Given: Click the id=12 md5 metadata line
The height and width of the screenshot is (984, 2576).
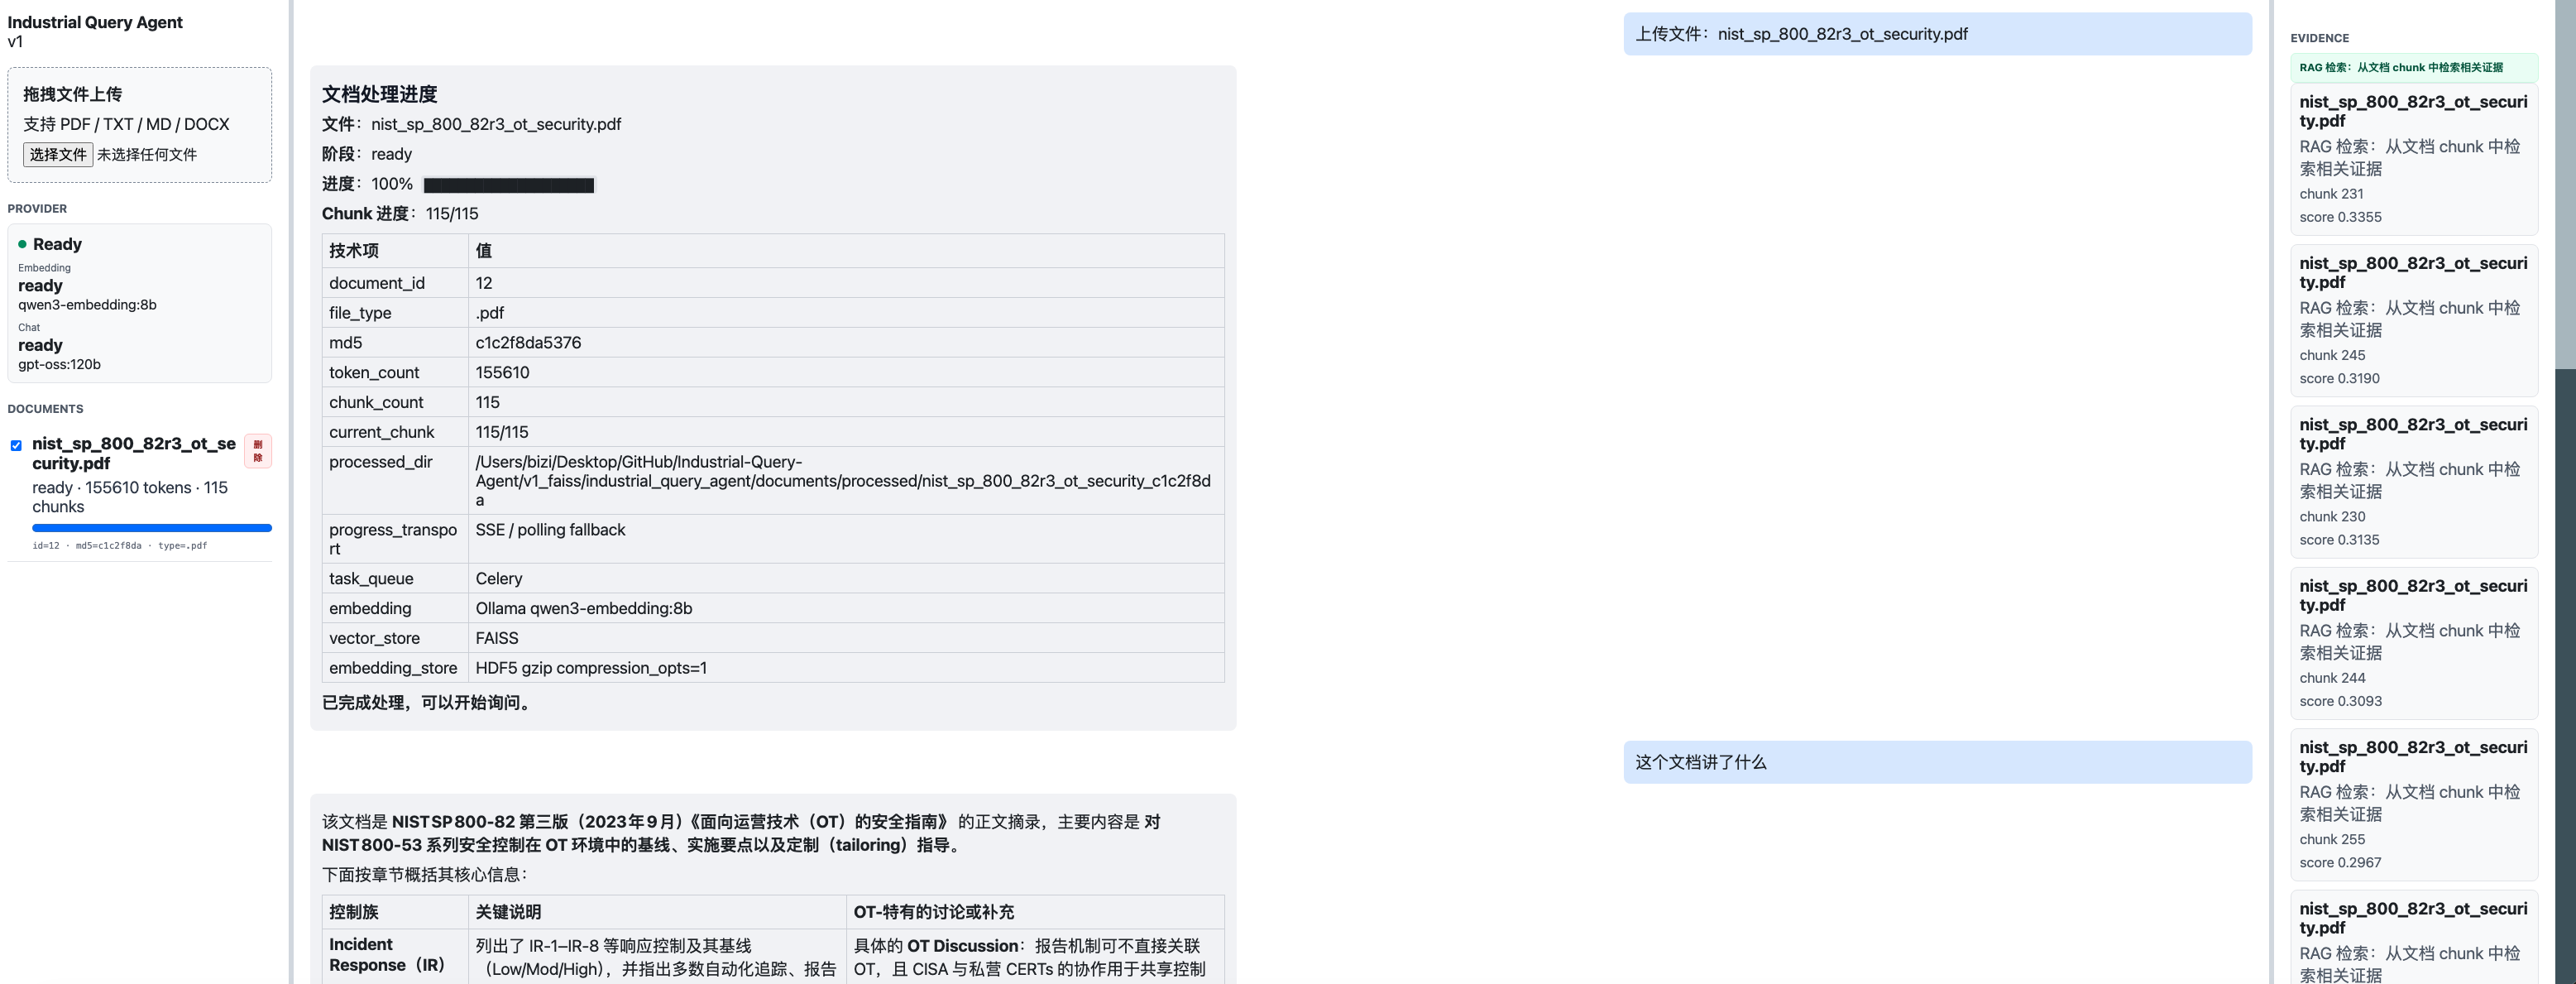Looking at the screenshot, I should 119,546.
